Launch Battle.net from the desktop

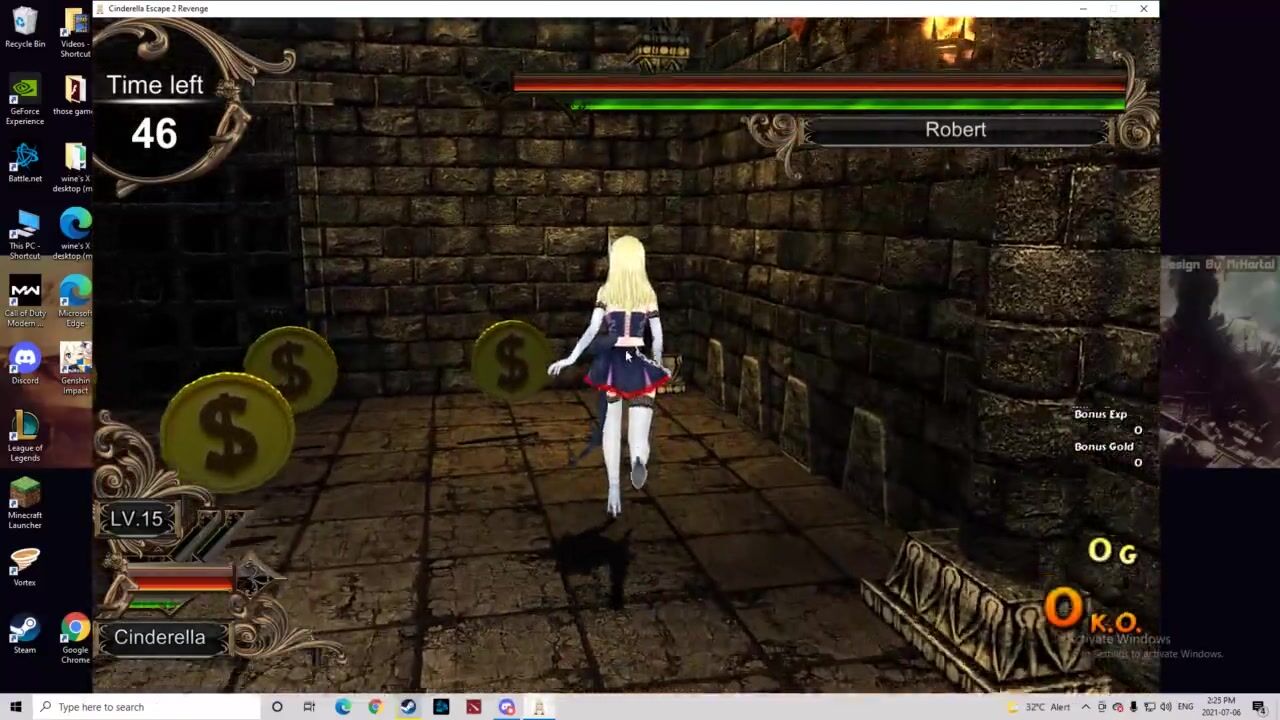click(x=25, y=163)
